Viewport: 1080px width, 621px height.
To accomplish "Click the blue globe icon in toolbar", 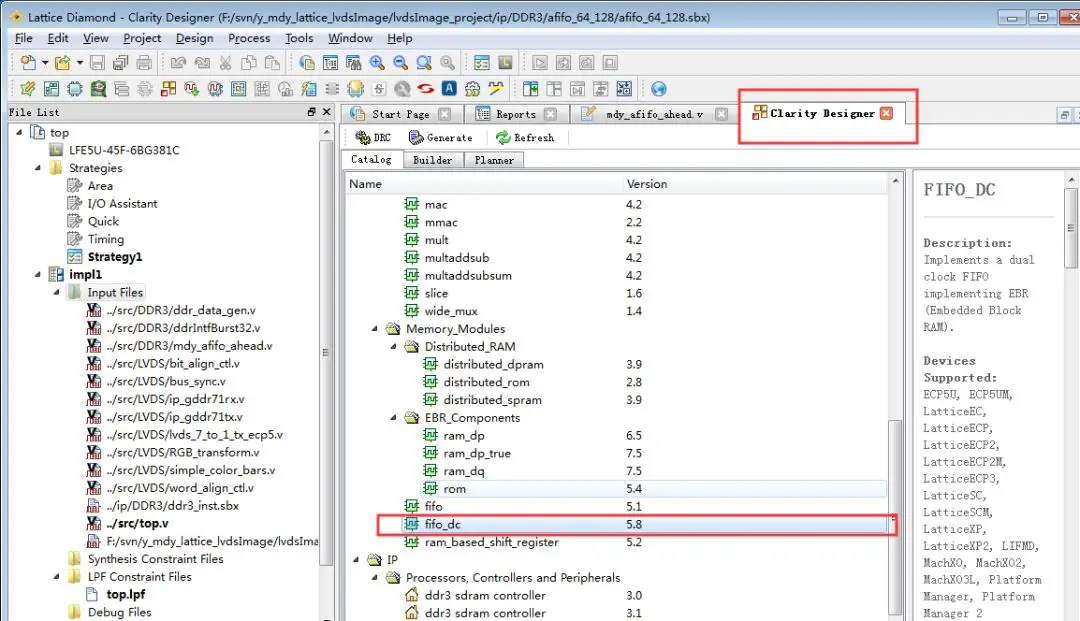I will (658, 89).
